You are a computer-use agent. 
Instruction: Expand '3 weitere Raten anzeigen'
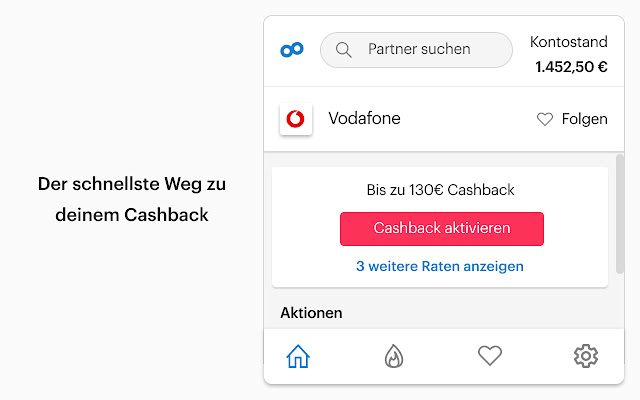(440, 266)
